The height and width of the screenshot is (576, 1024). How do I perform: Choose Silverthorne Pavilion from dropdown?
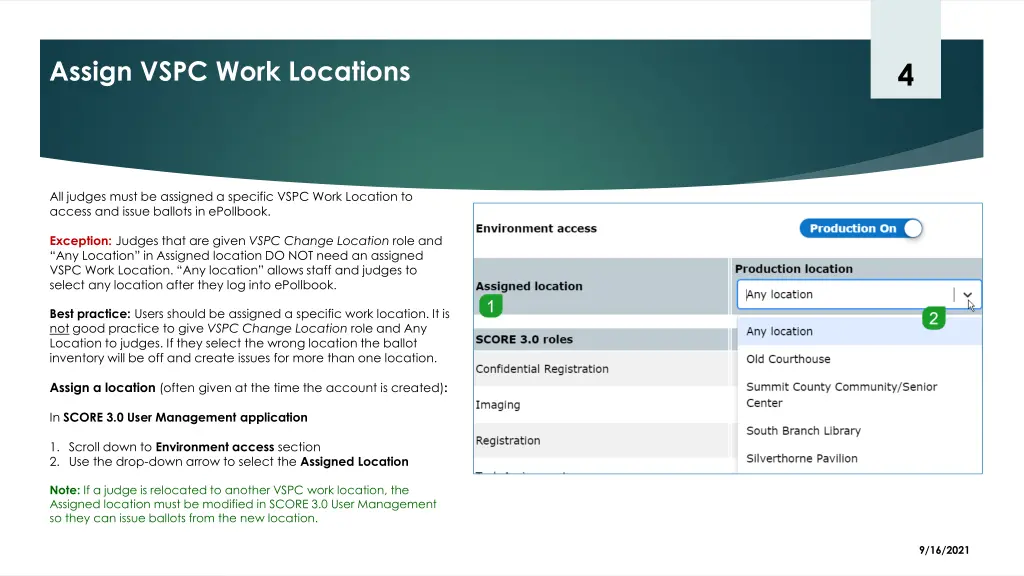tap(802, 458)
